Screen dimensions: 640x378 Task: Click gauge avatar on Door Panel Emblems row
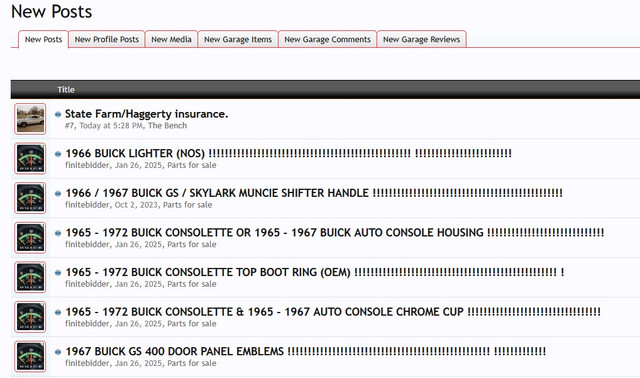pos(30,356)
